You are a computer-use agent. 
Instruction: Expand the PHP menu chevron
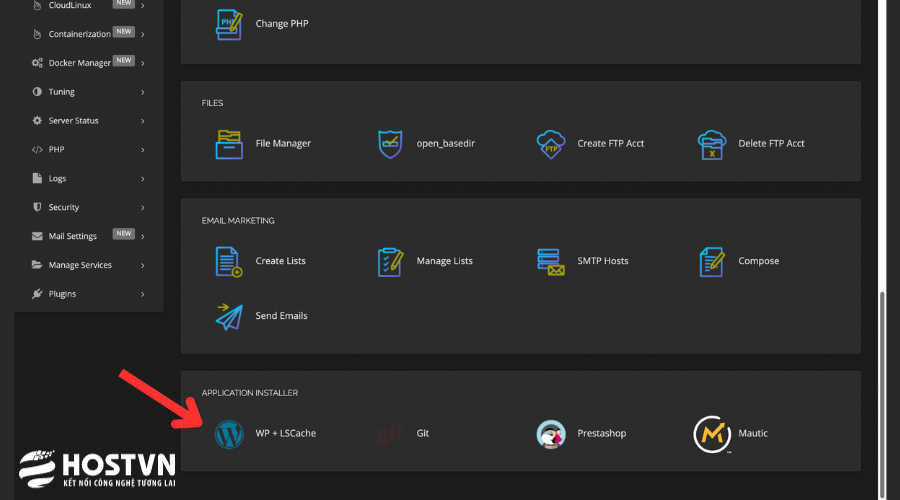142,150
